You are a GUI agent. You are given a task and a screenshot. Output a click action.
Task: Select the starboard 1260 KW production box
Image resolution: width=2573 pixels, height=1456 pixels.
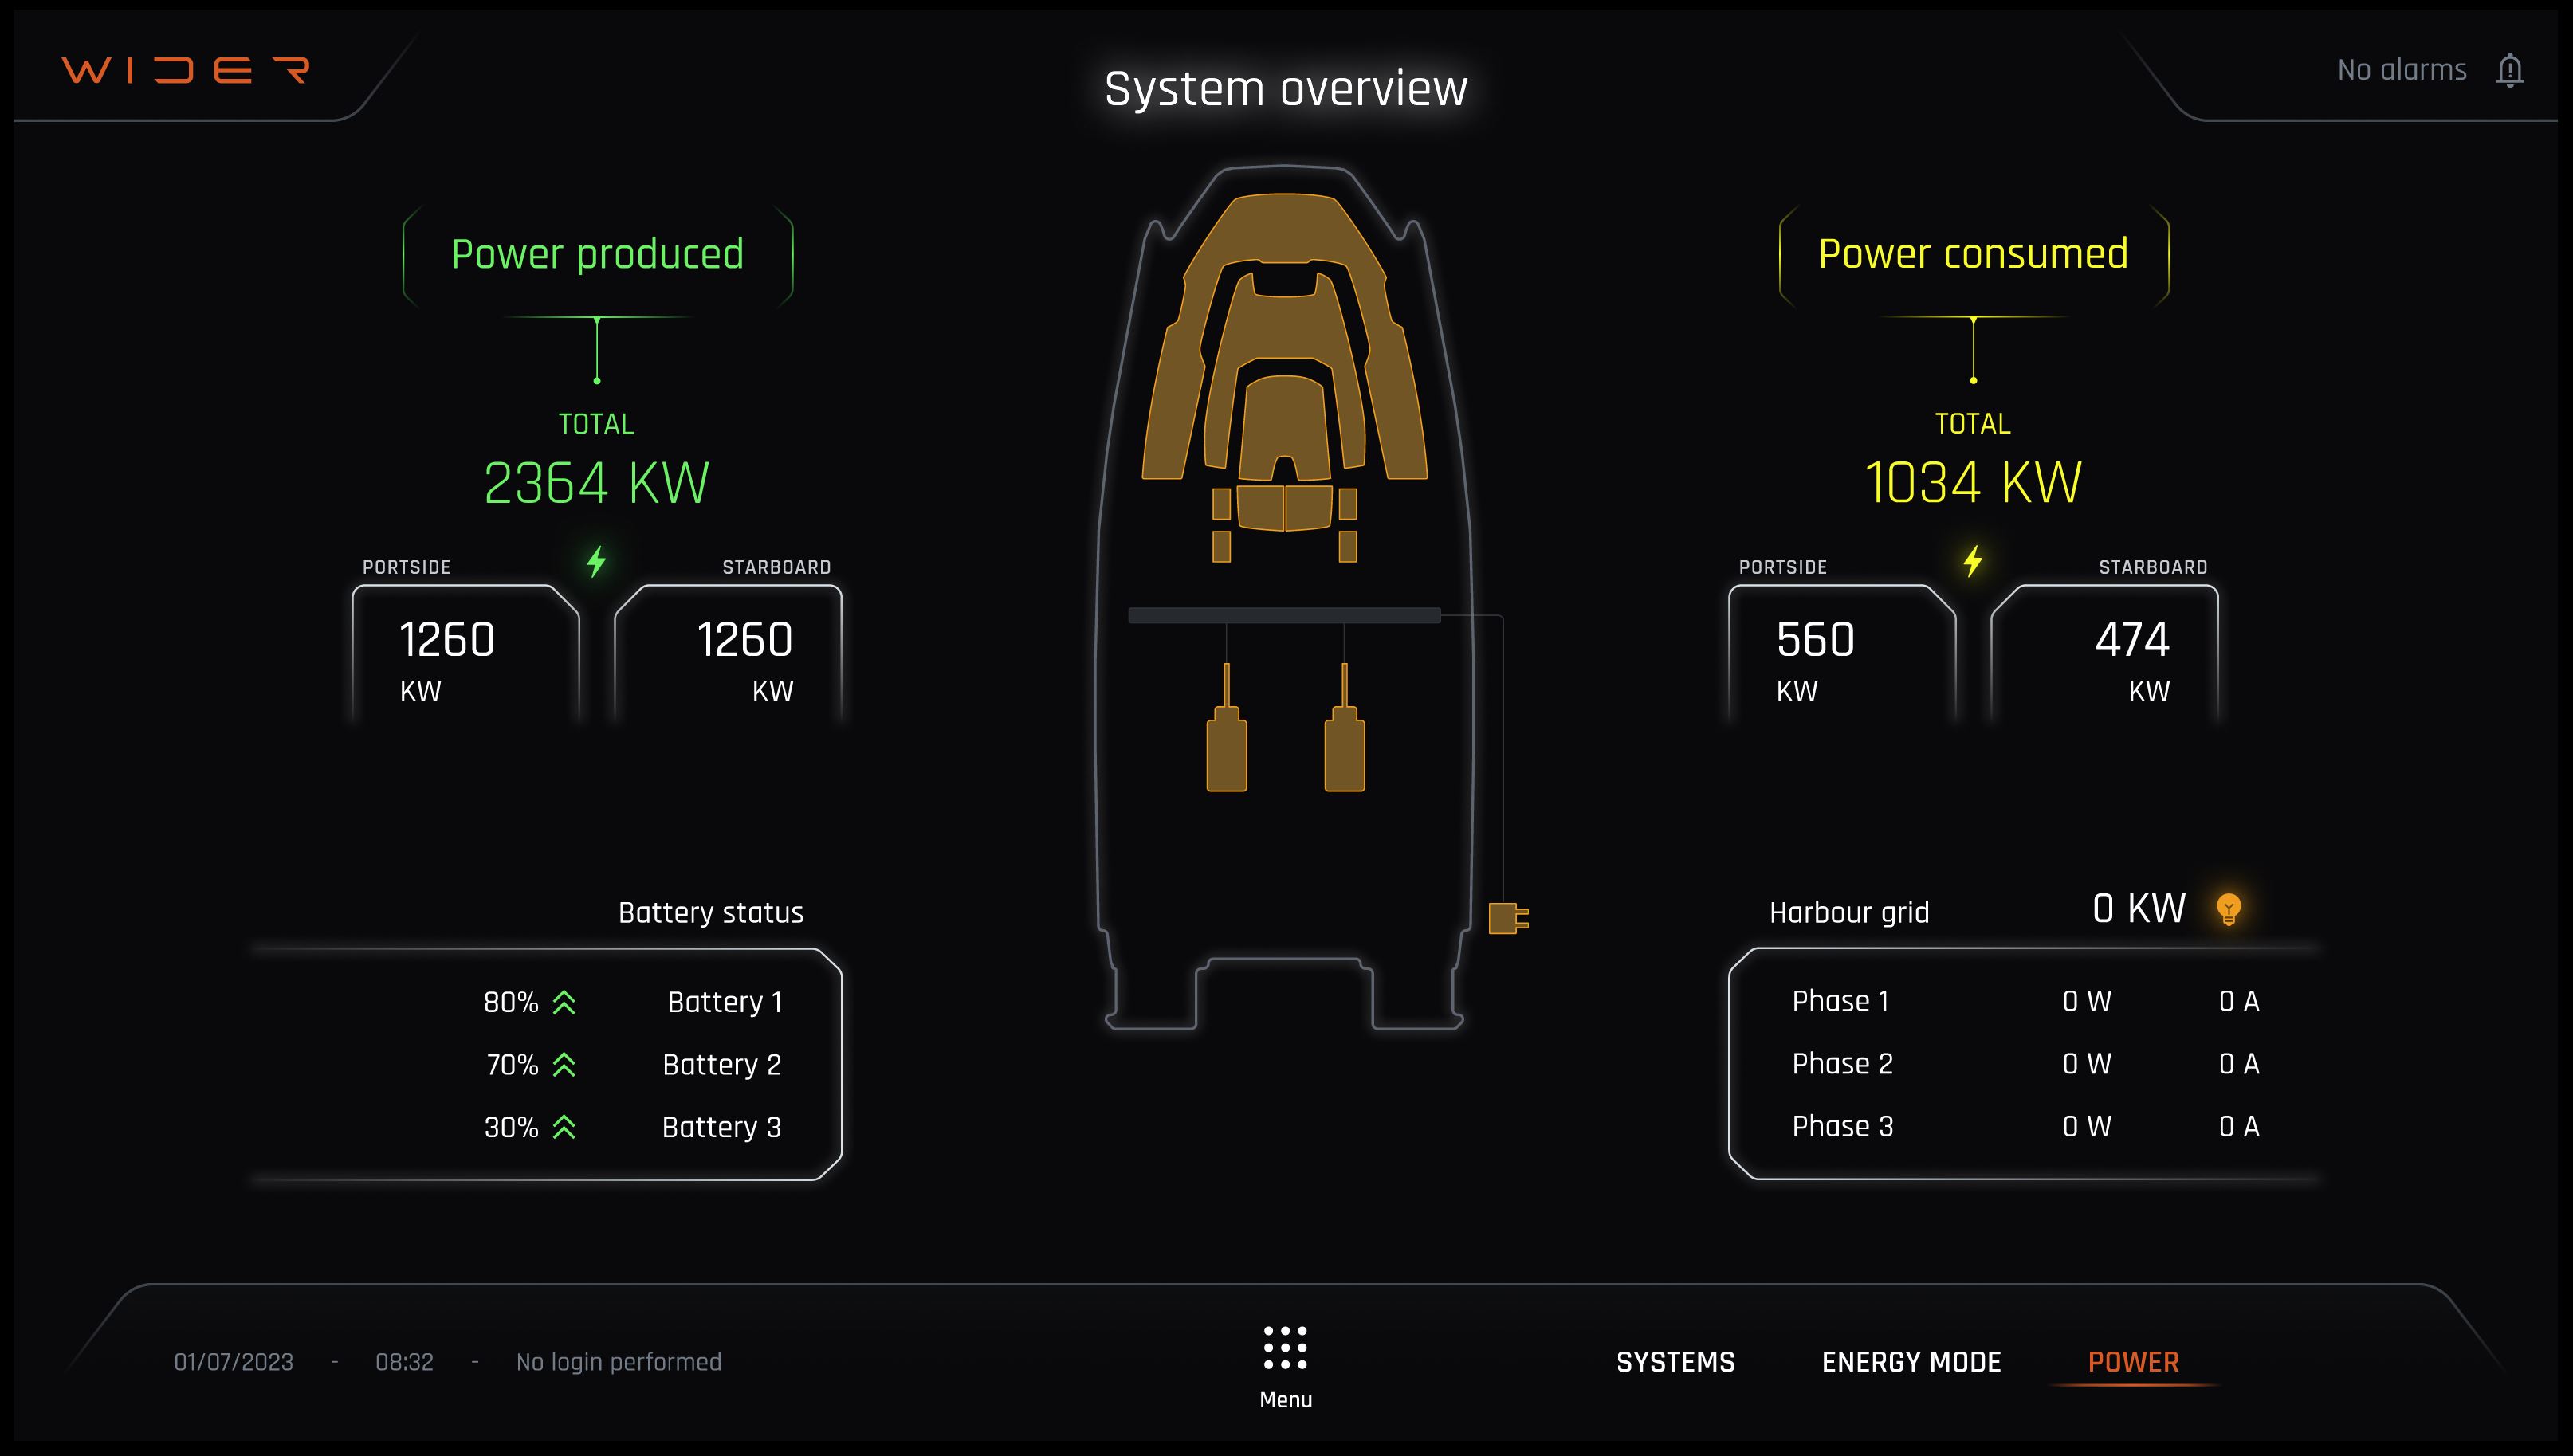point(728,657)
